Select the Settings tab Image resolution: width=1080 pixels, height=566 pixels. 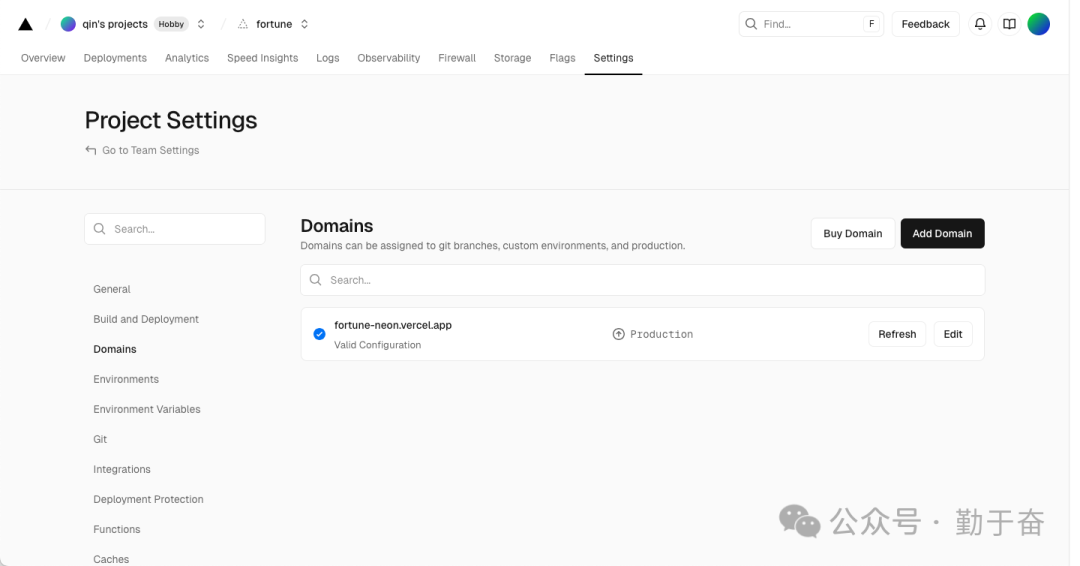point(613,58)
